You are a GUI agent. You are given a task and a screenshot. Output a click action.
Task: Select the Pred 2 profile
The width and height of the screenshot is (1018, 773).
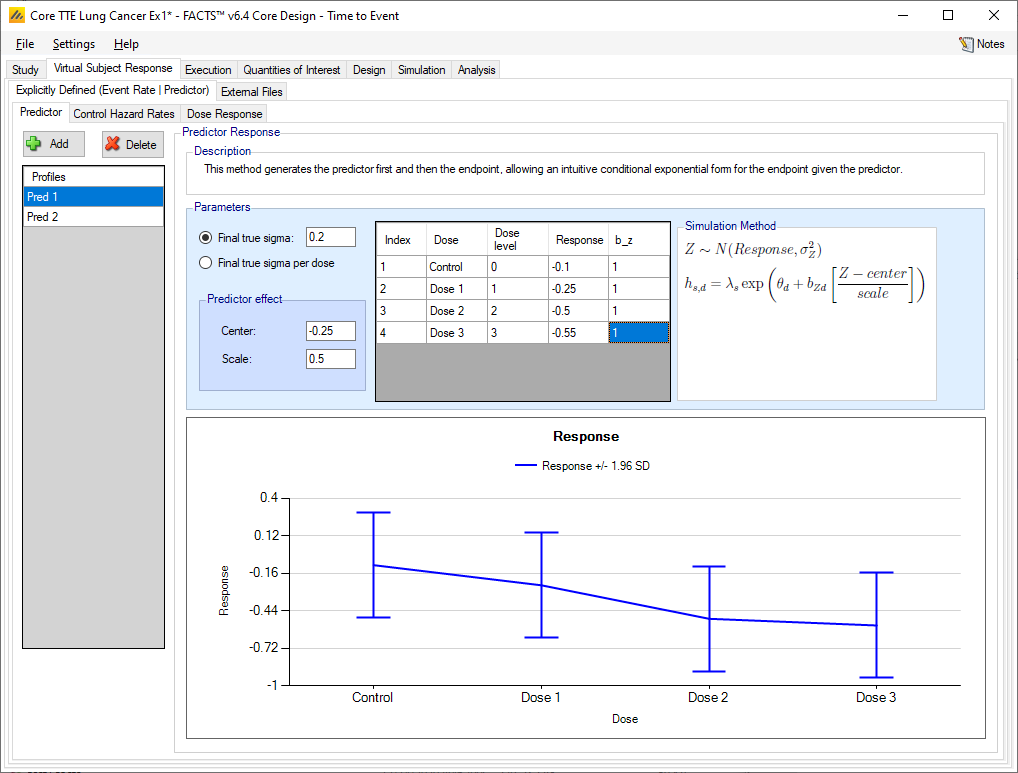pos(93,217)
